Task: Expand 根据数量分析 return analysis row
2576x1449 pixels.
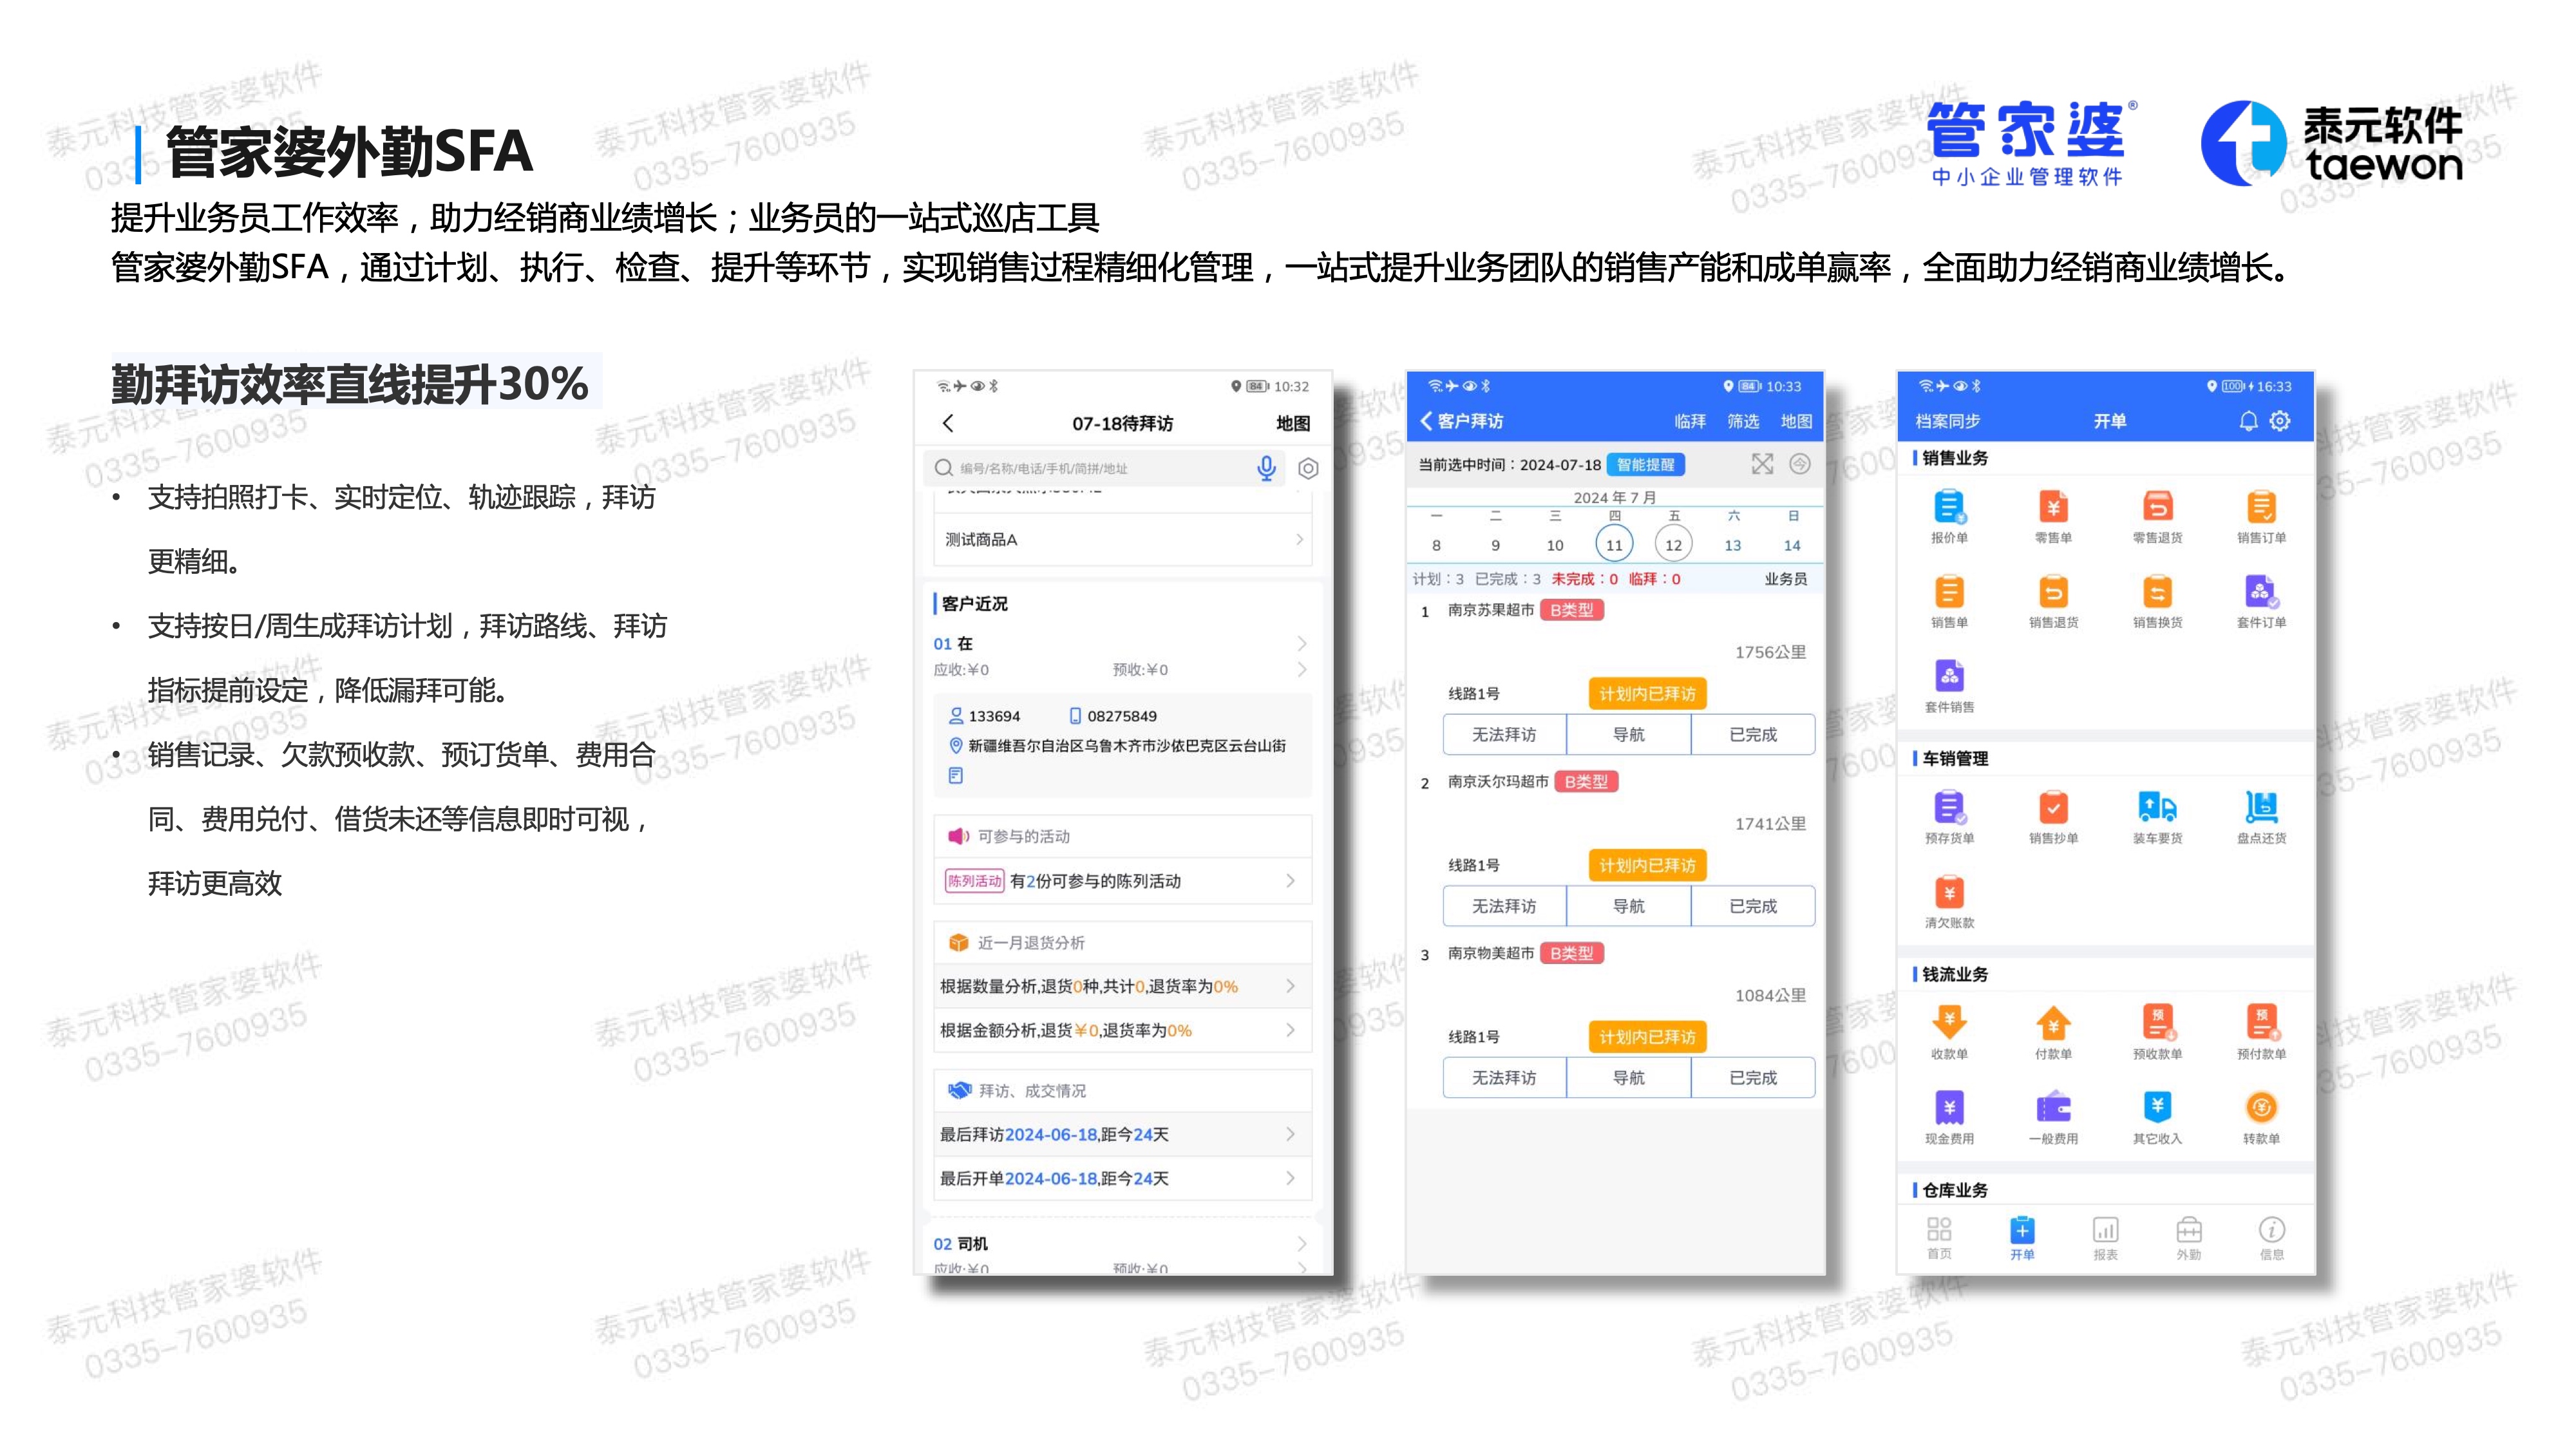Action: point(1122,987)
